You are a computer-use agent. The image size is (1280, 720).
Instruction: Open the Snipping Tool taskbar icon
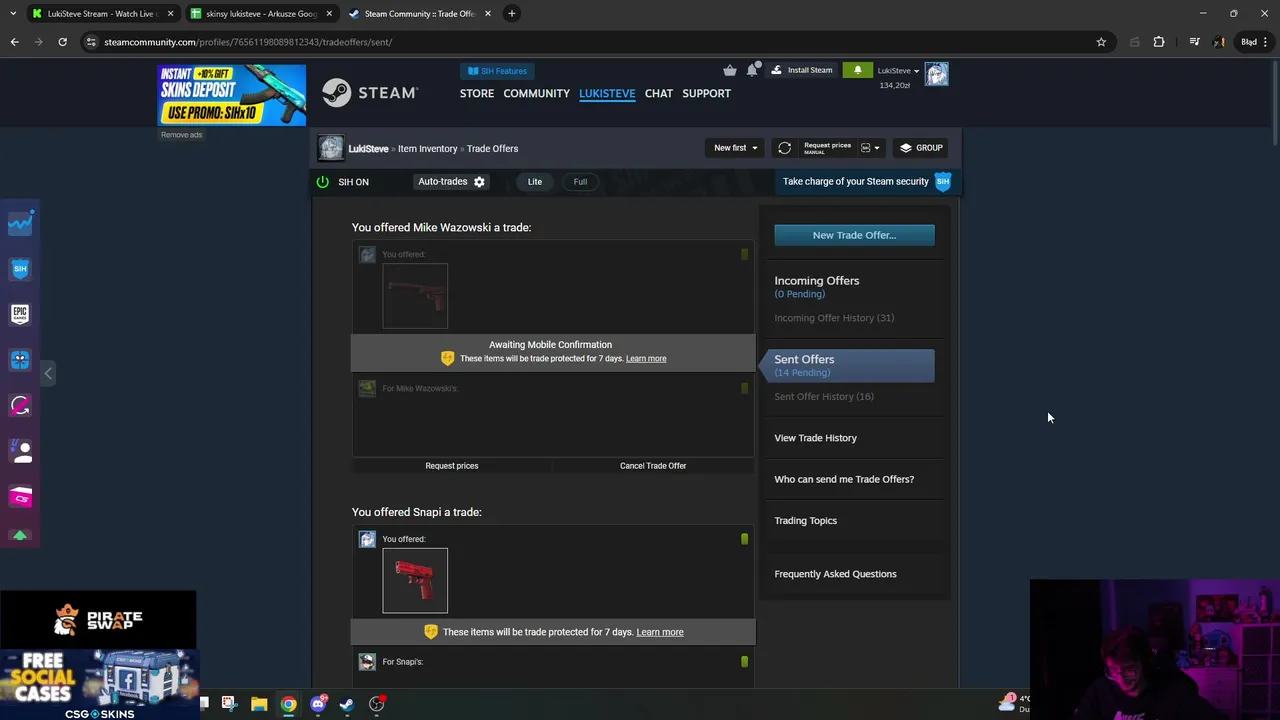click(229, 704)
